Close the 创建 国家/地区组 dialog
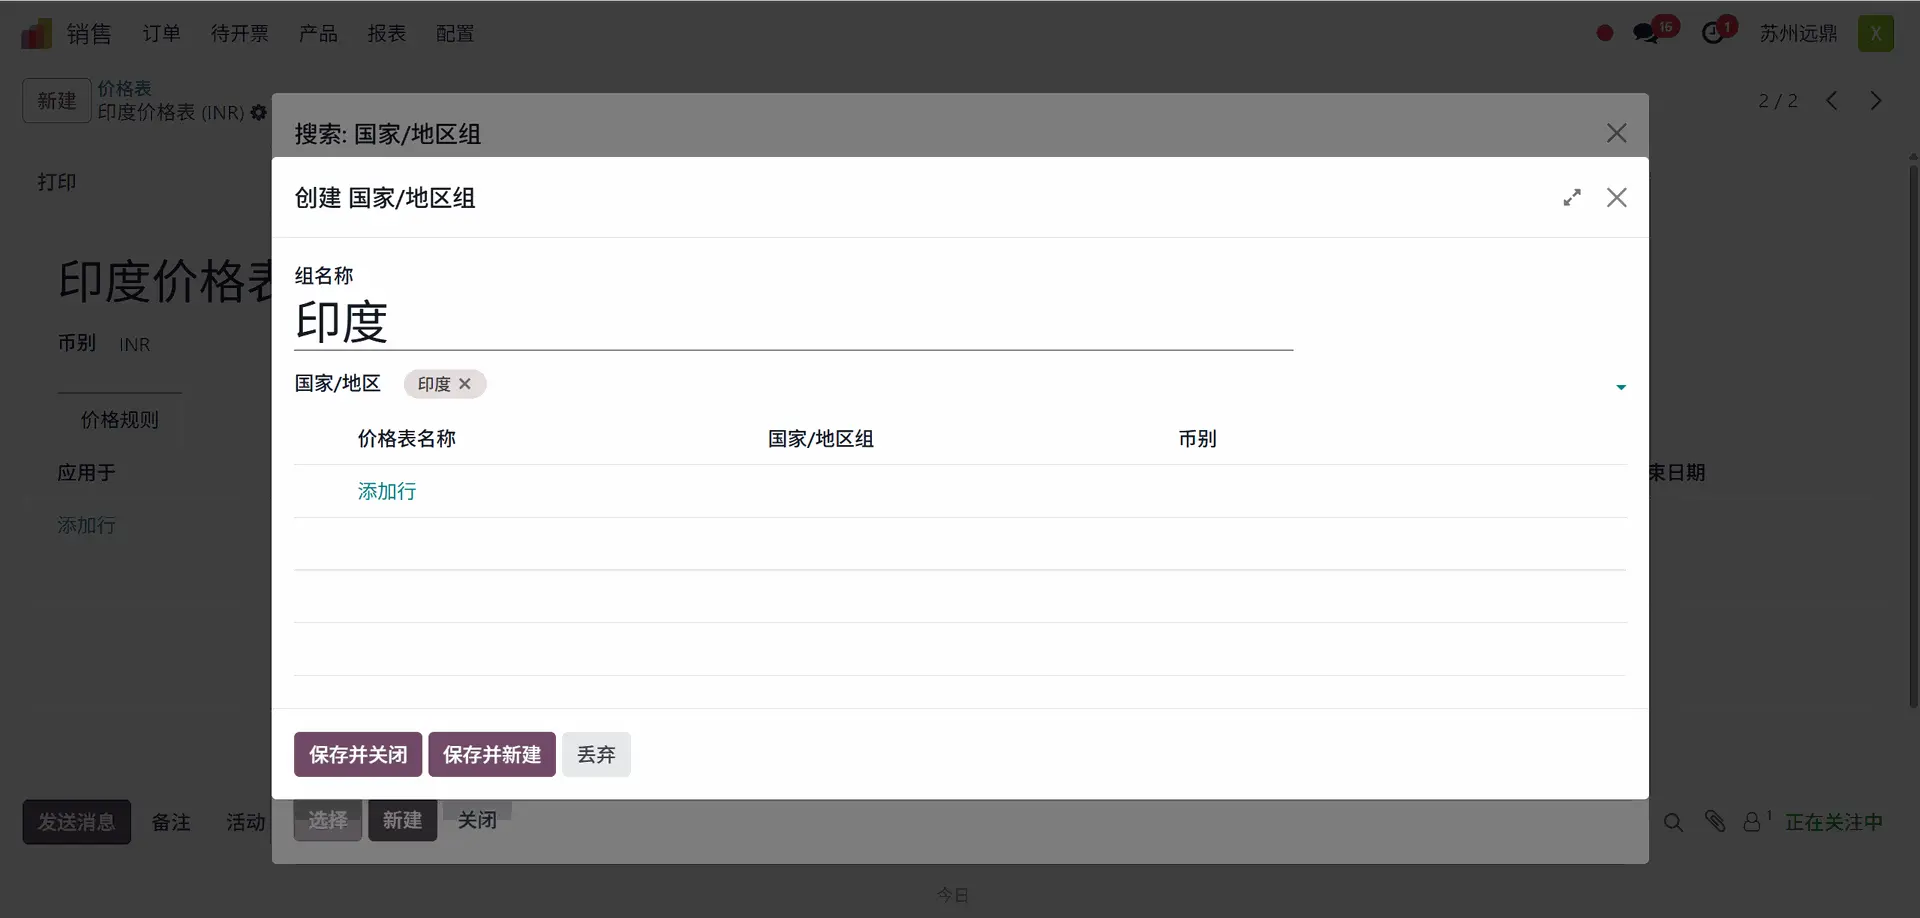Screen dimensions: 1920x918 pos(1617,198)
